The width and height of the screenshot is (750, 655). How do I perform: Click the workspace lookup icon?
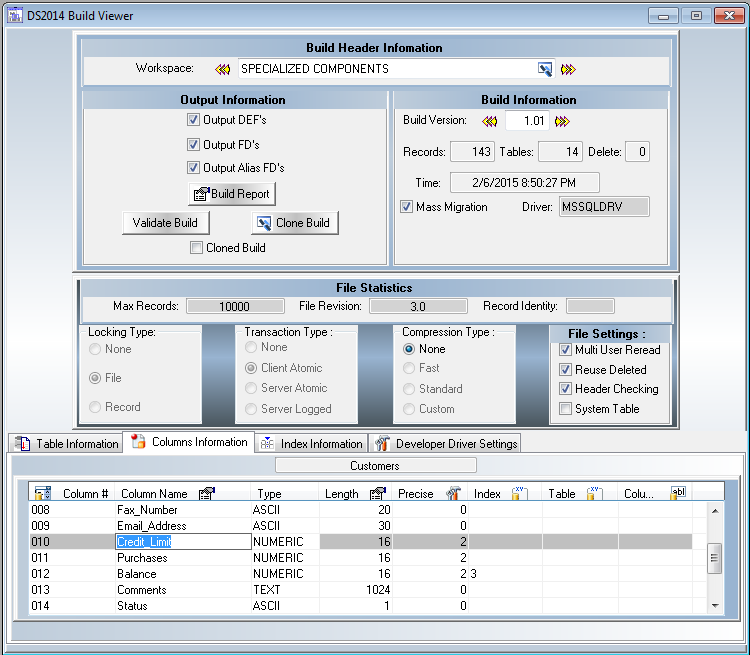[545, 69]
